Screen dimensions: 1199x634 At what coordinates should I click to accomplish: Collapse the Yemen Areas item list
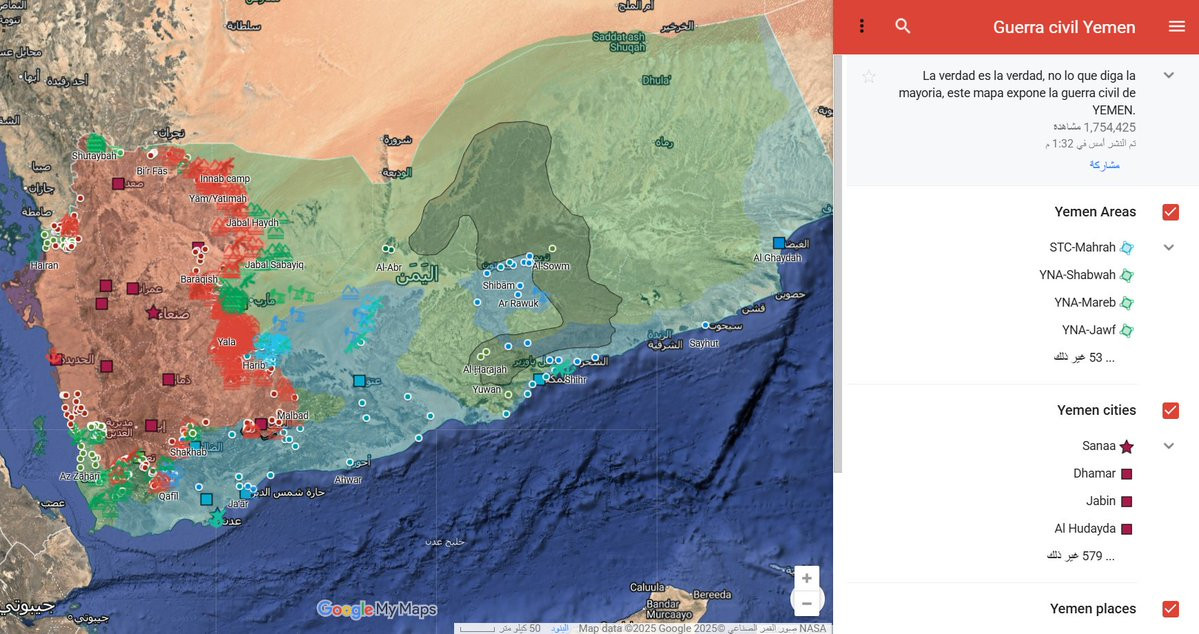1168,247
